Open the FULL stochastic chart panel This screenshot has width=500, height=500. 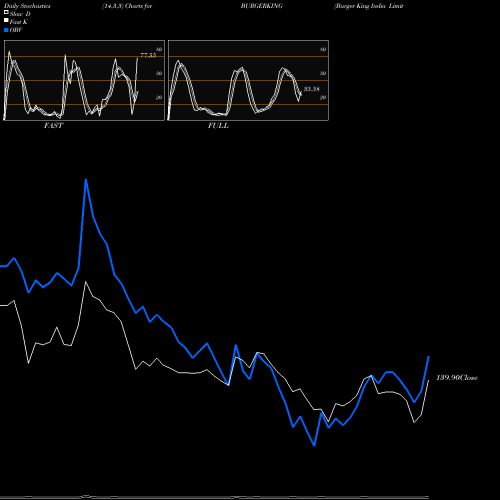pos(248,80)
